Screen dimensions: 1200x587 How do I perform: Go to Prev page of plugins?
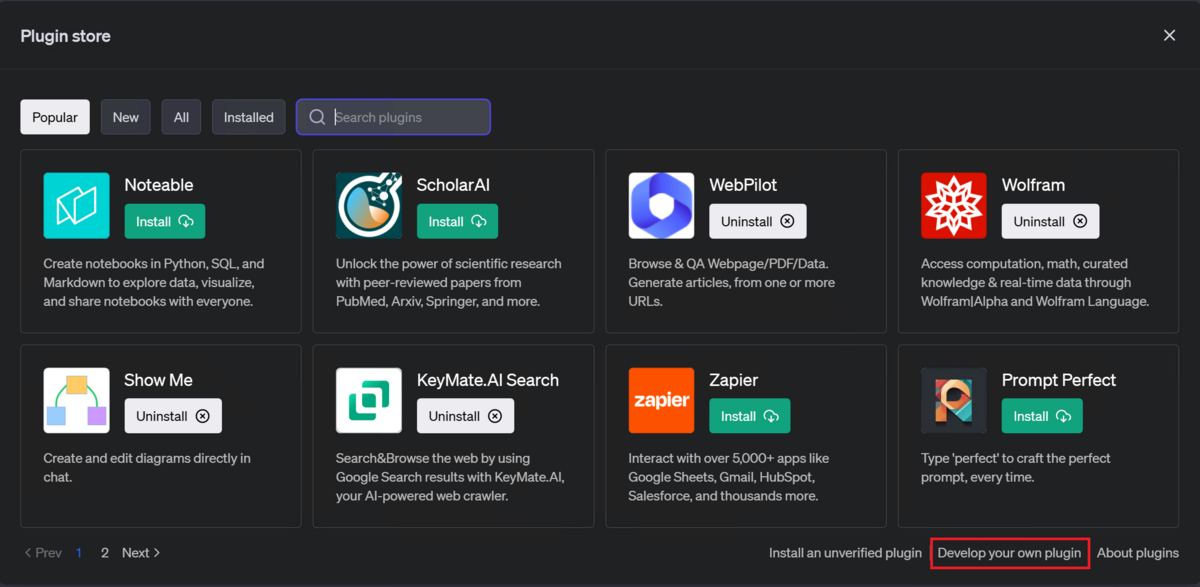click(43, 552)
